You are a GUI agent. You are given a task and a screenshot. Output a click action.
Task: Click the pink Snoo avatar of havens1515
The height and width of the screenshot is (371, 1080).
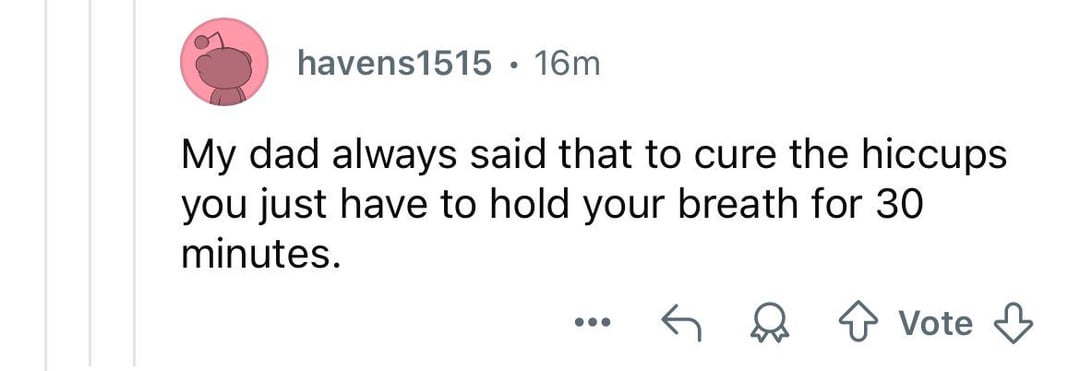click(x=224, y=62)
